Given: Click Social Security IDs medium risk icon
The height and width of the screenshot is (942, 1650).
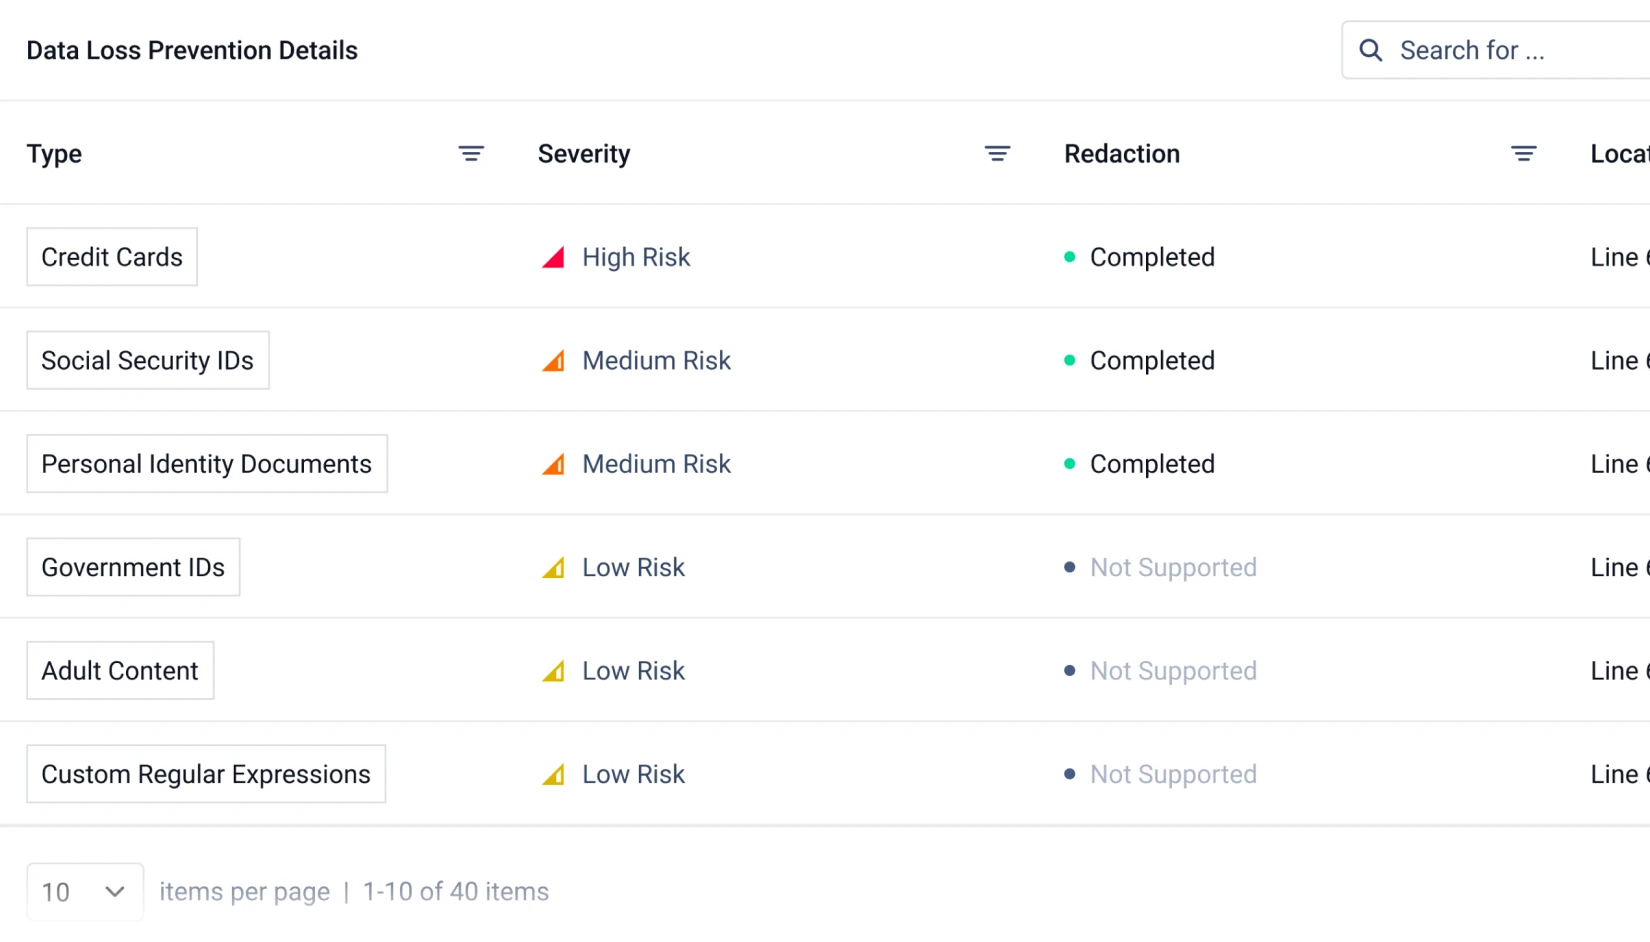Looking at the screenshot, I should [x=553, y=361].
